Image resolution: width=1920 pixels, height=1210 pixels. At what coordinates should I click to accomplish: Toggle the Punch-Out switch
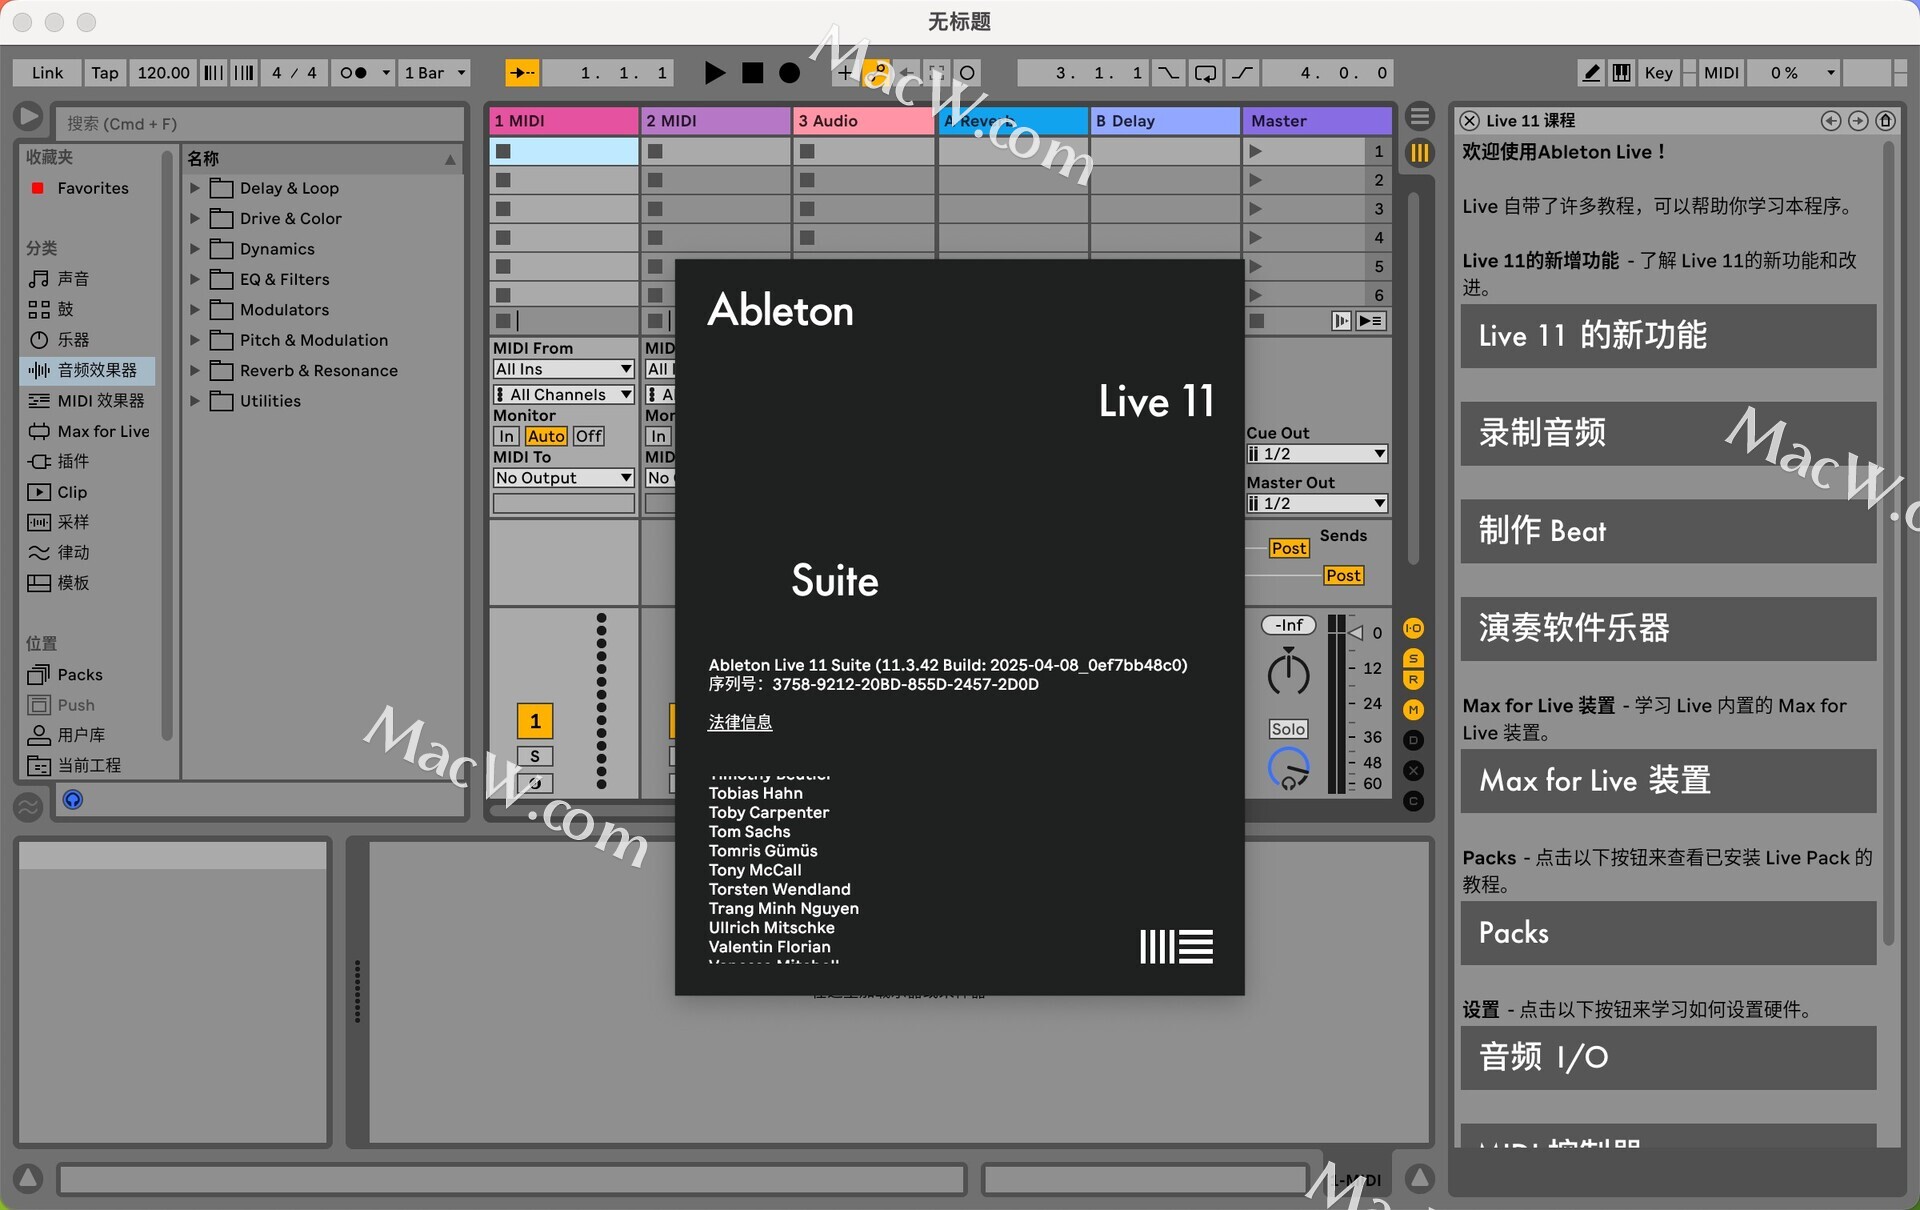(x=1242, y=73)
